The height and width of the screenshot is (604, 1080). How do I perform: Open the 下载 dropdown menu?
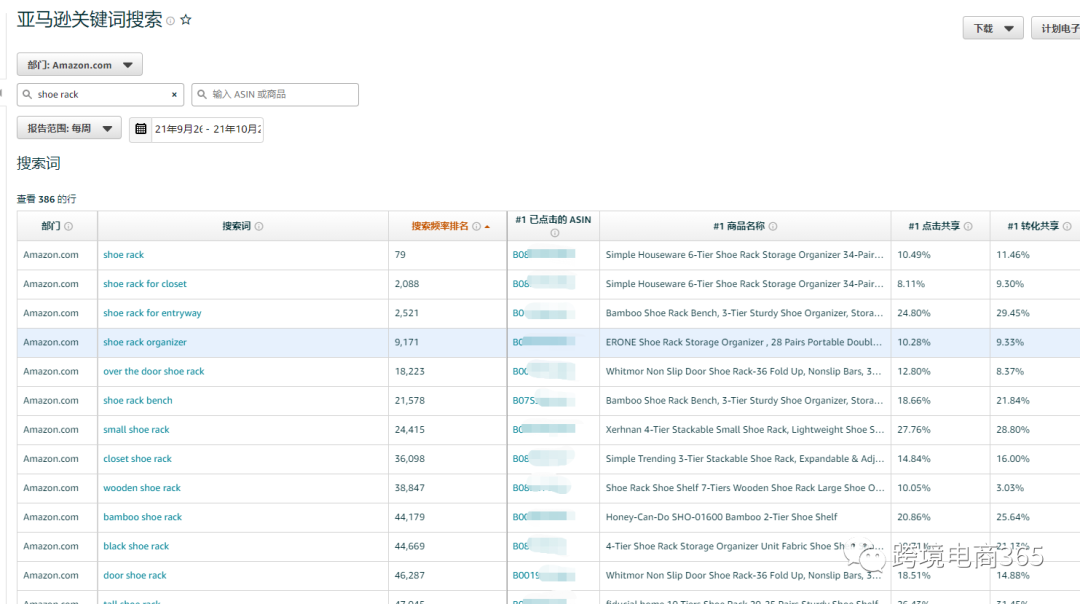coord(992,28)
